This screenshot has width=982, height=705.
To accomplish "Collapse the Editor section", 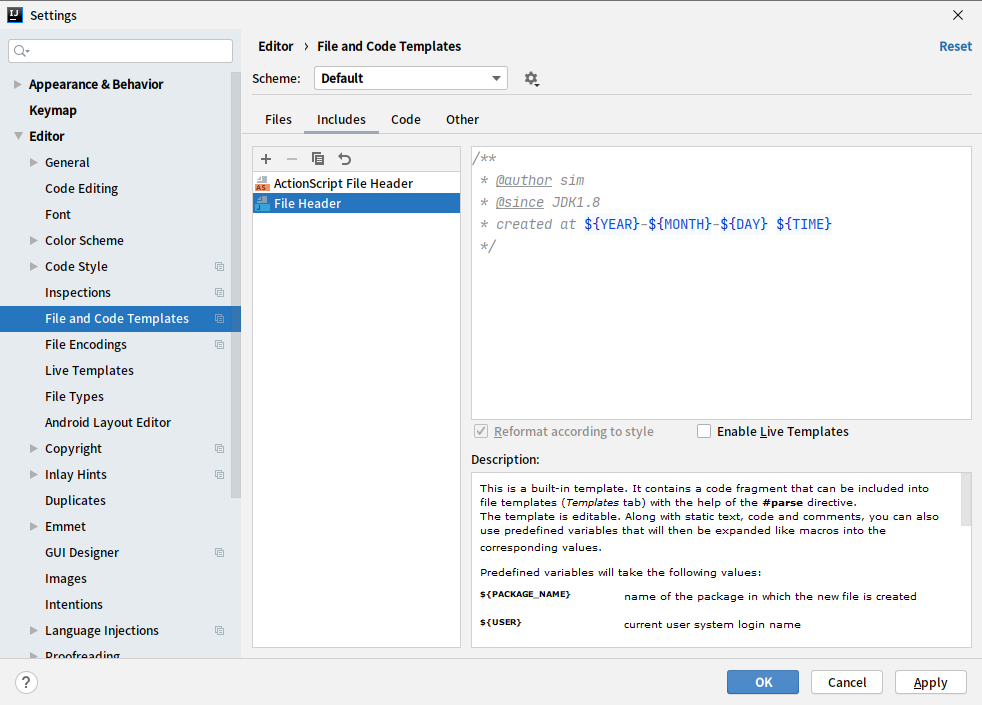I will point(18,136).
